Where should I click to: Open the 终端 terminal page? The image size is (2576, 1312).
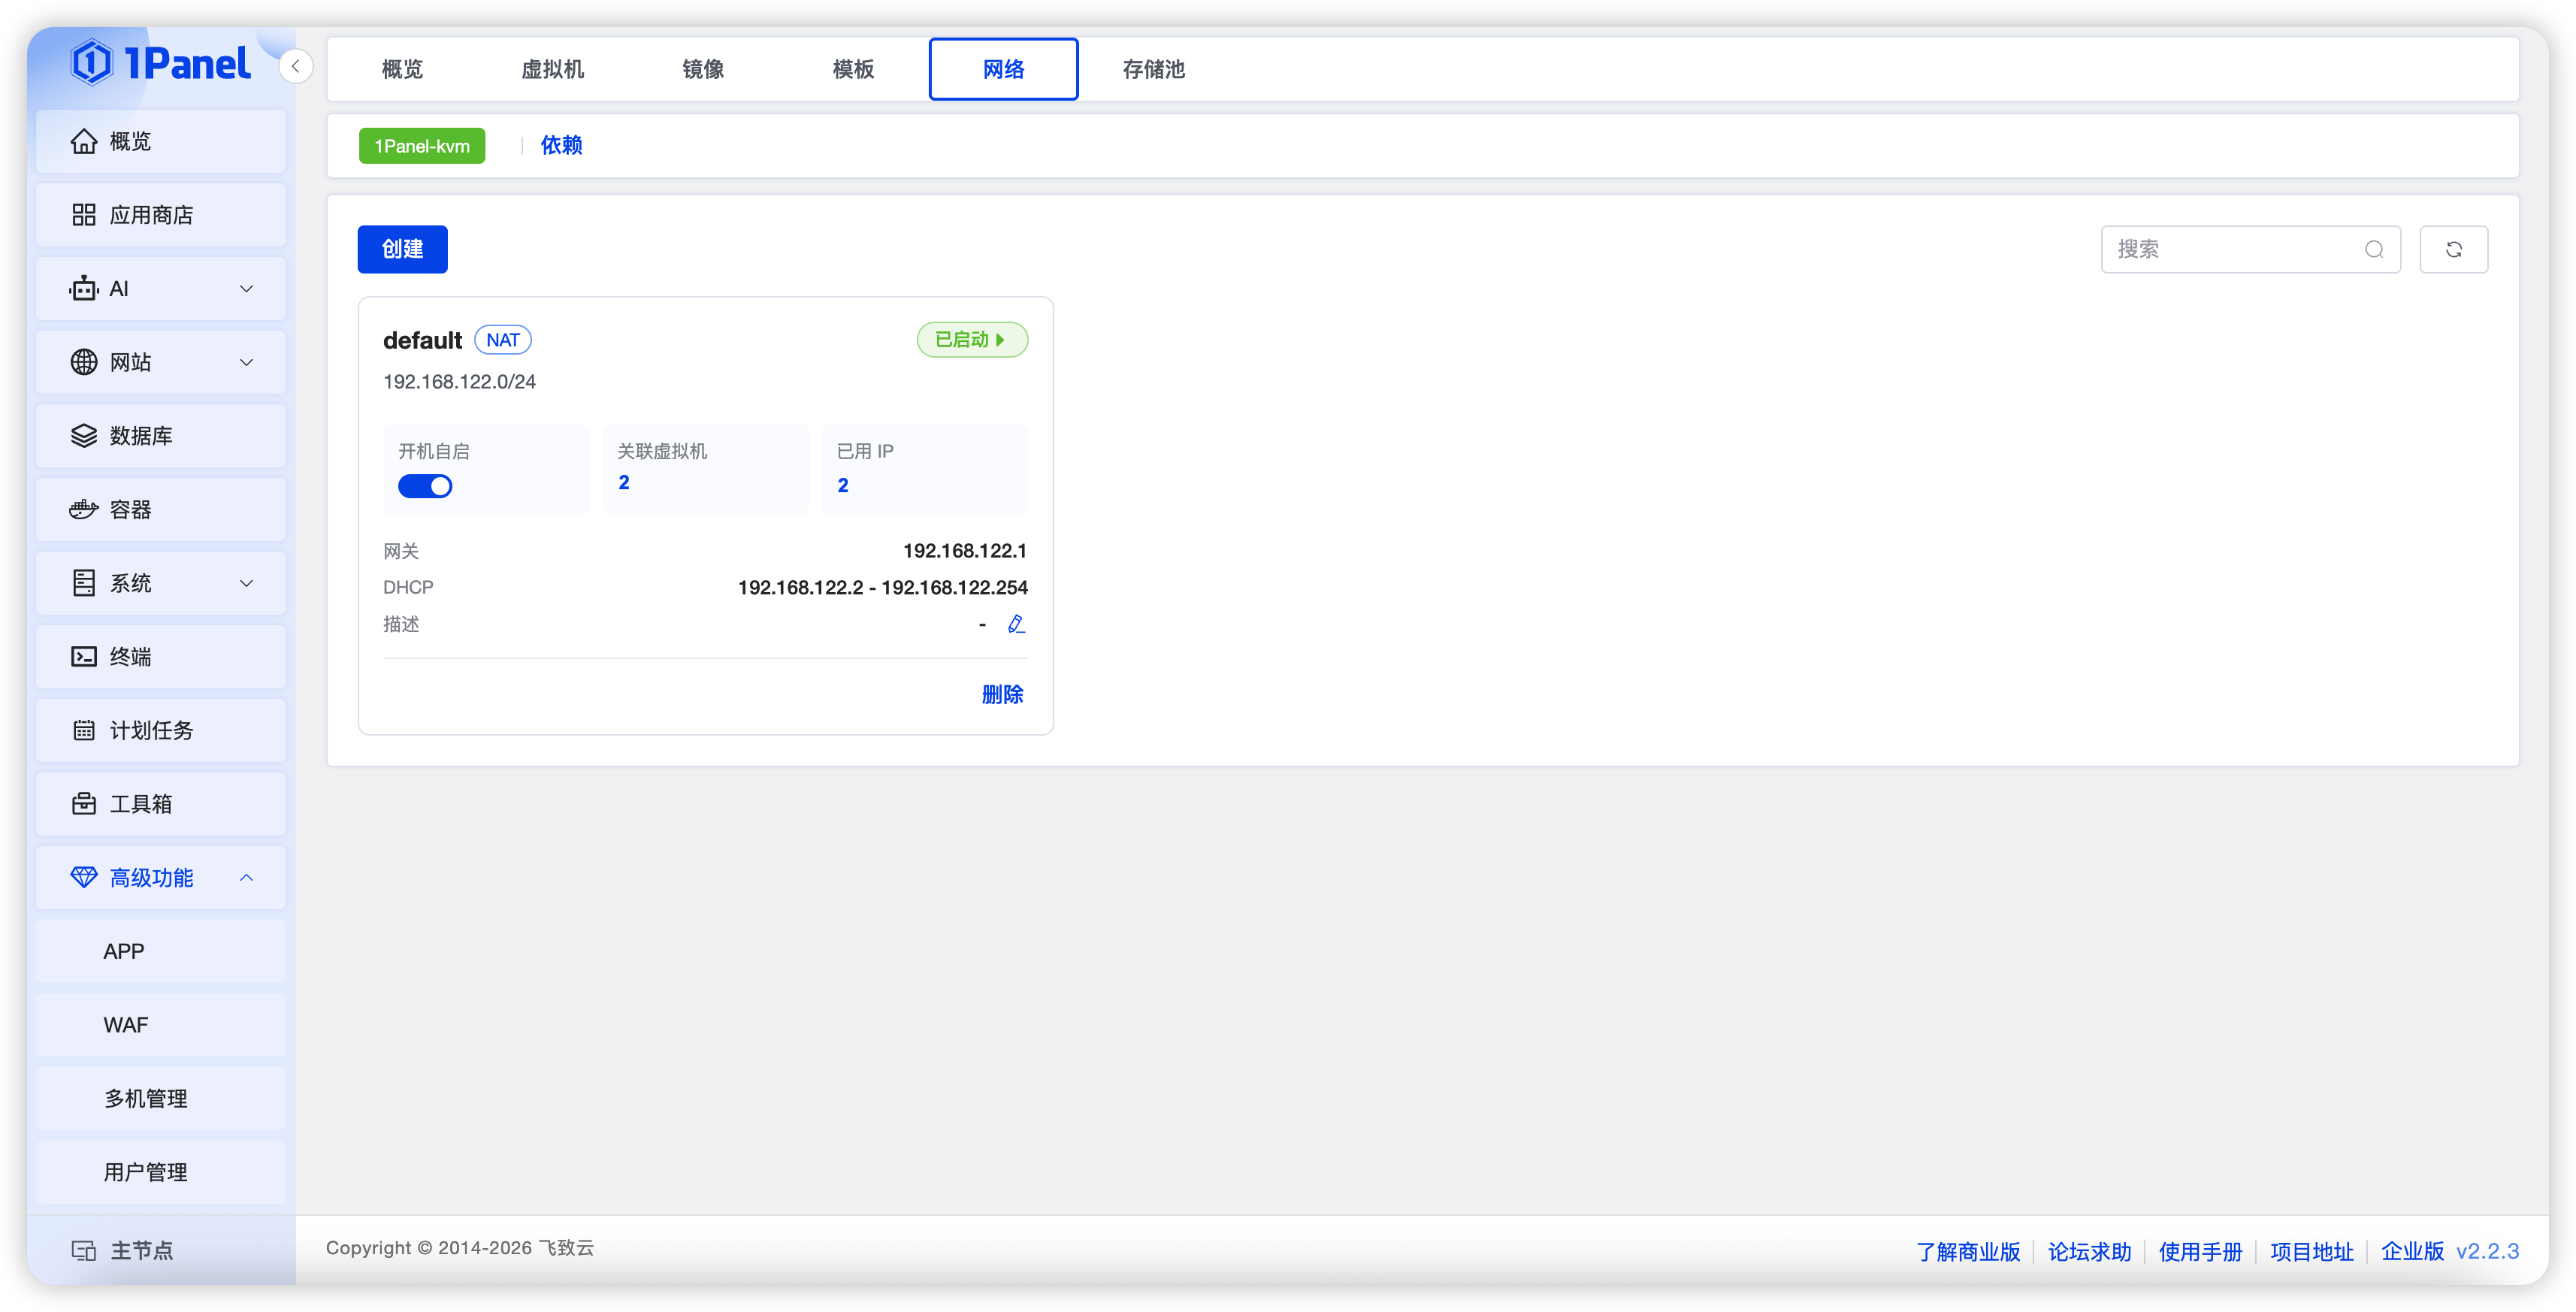coord(160,657)
